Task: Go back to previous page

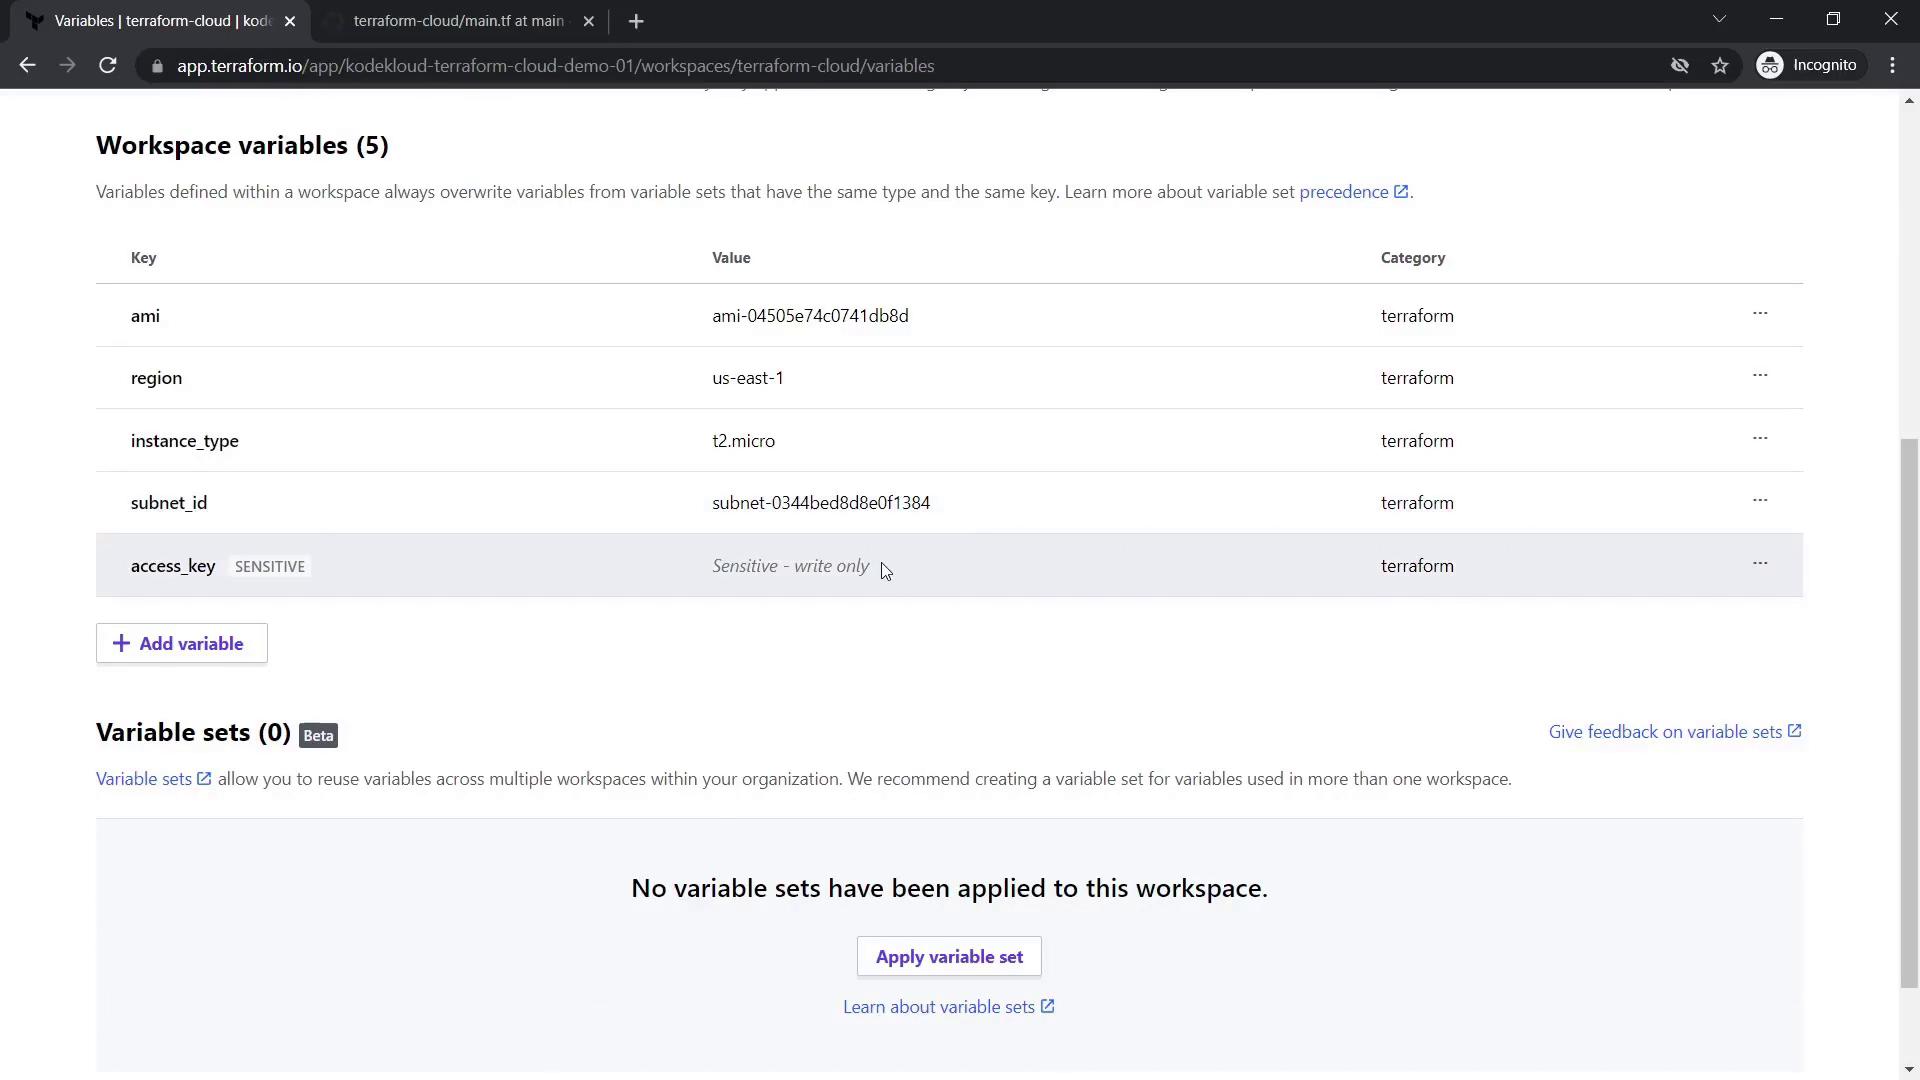Action: click(27, 66)
